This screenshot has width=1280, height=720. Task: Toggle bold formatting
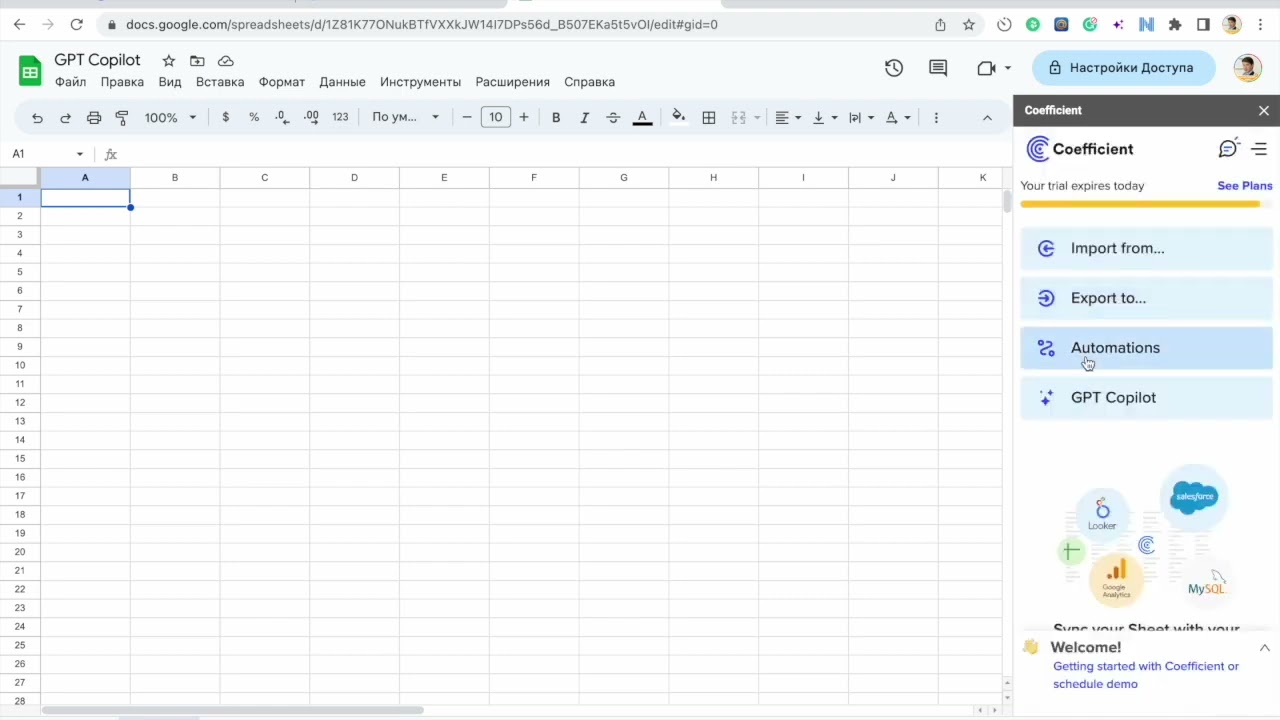point(556,118)
